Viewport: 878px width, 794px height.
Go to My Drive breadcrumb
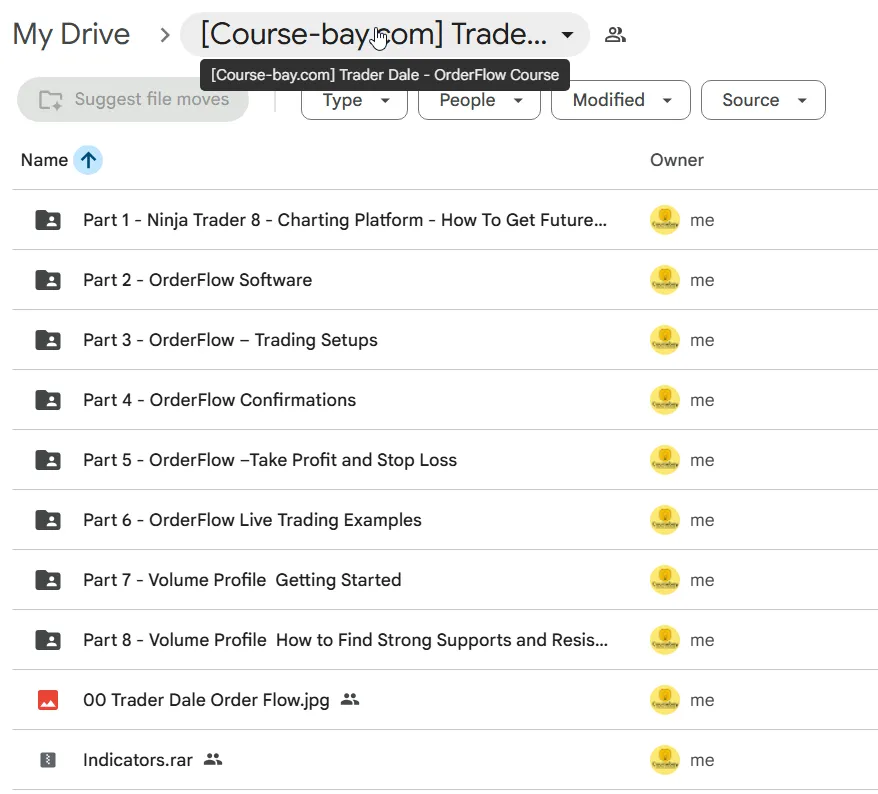pos(71,34)
